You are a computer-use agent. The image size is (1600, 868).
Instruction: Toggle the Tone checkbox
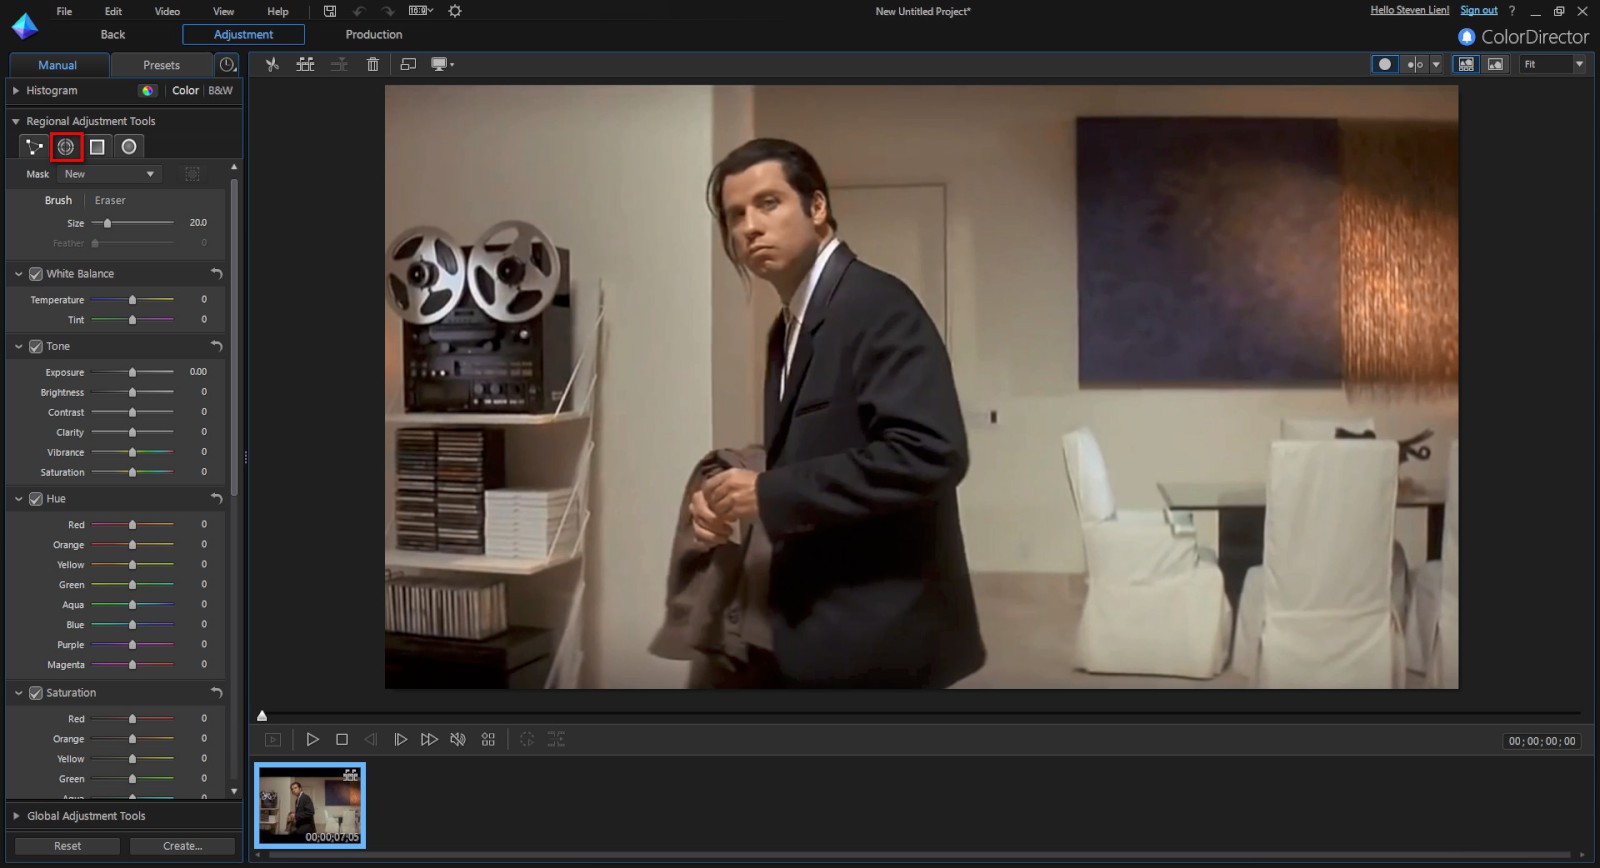pos(36,346)
